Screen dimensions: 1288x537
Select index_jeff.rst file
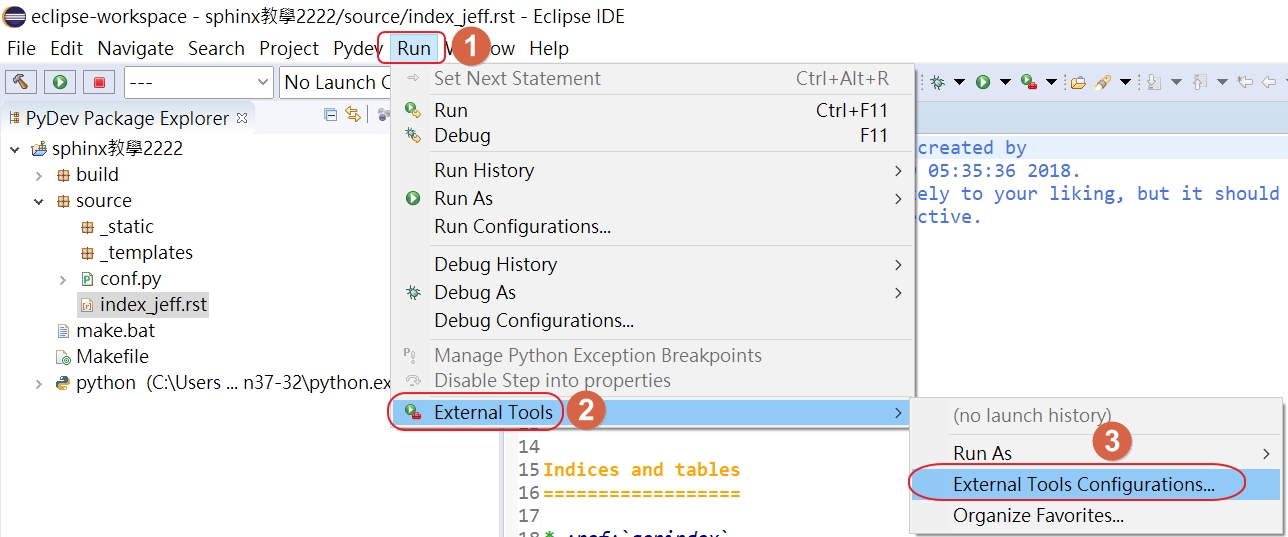pyautogui.click(x=143, y=305)
